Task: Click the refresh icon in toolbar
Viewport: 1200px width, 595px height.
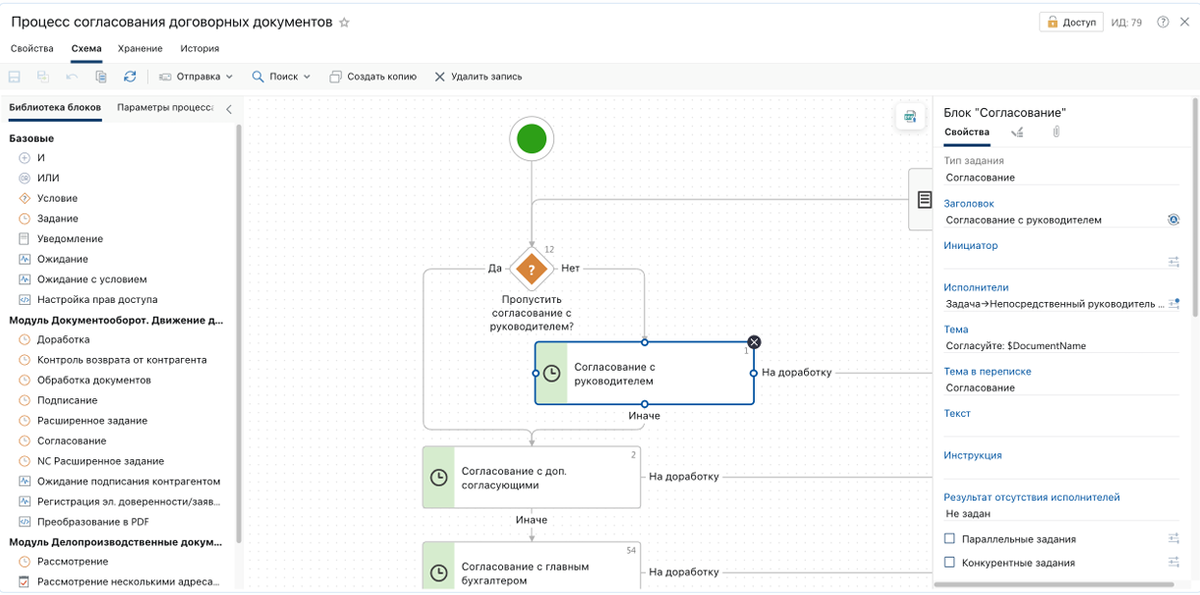Action: pyautogui.click(x=130, y=76)
